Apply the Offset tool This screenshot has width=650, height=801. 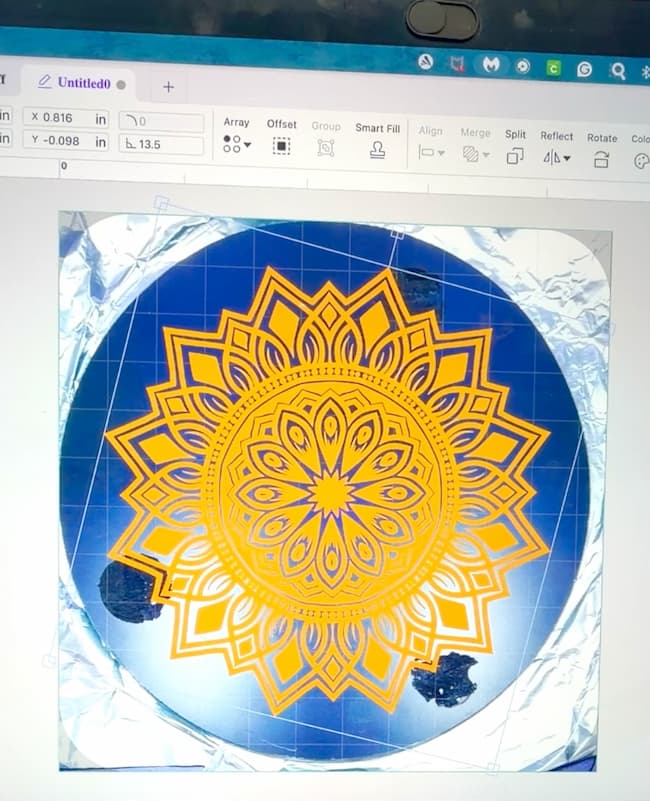coord(281,138)
